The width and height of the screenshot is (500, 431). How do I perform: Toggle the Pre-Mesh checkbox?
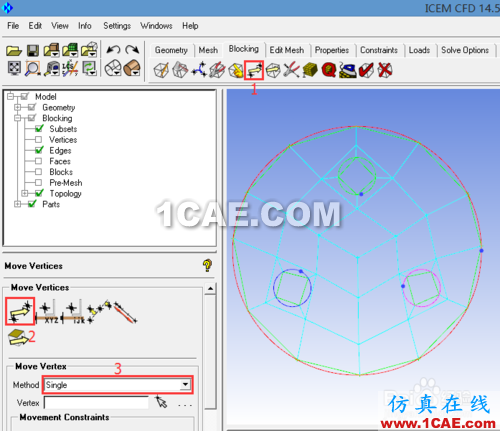click(x=38, y=182)
